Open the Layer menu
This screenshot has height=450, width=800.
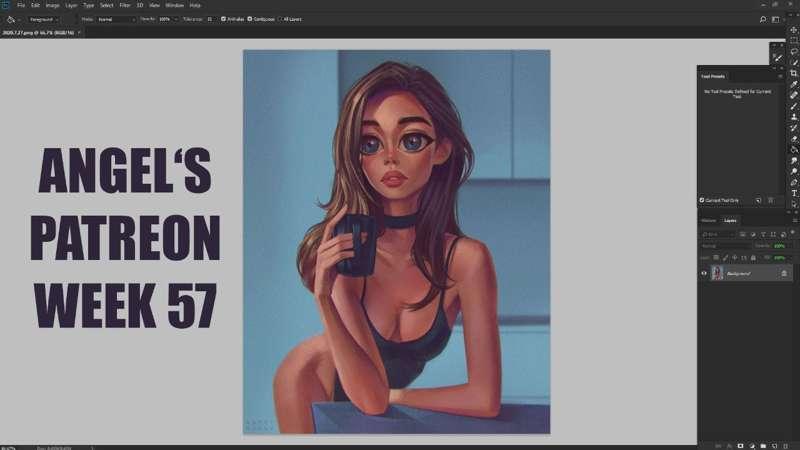[71, 5]
